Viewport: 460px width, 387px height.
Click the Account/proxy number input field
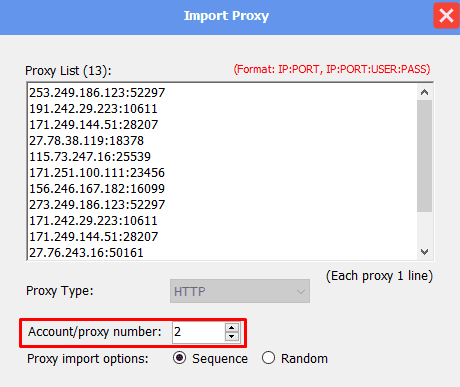199,332
